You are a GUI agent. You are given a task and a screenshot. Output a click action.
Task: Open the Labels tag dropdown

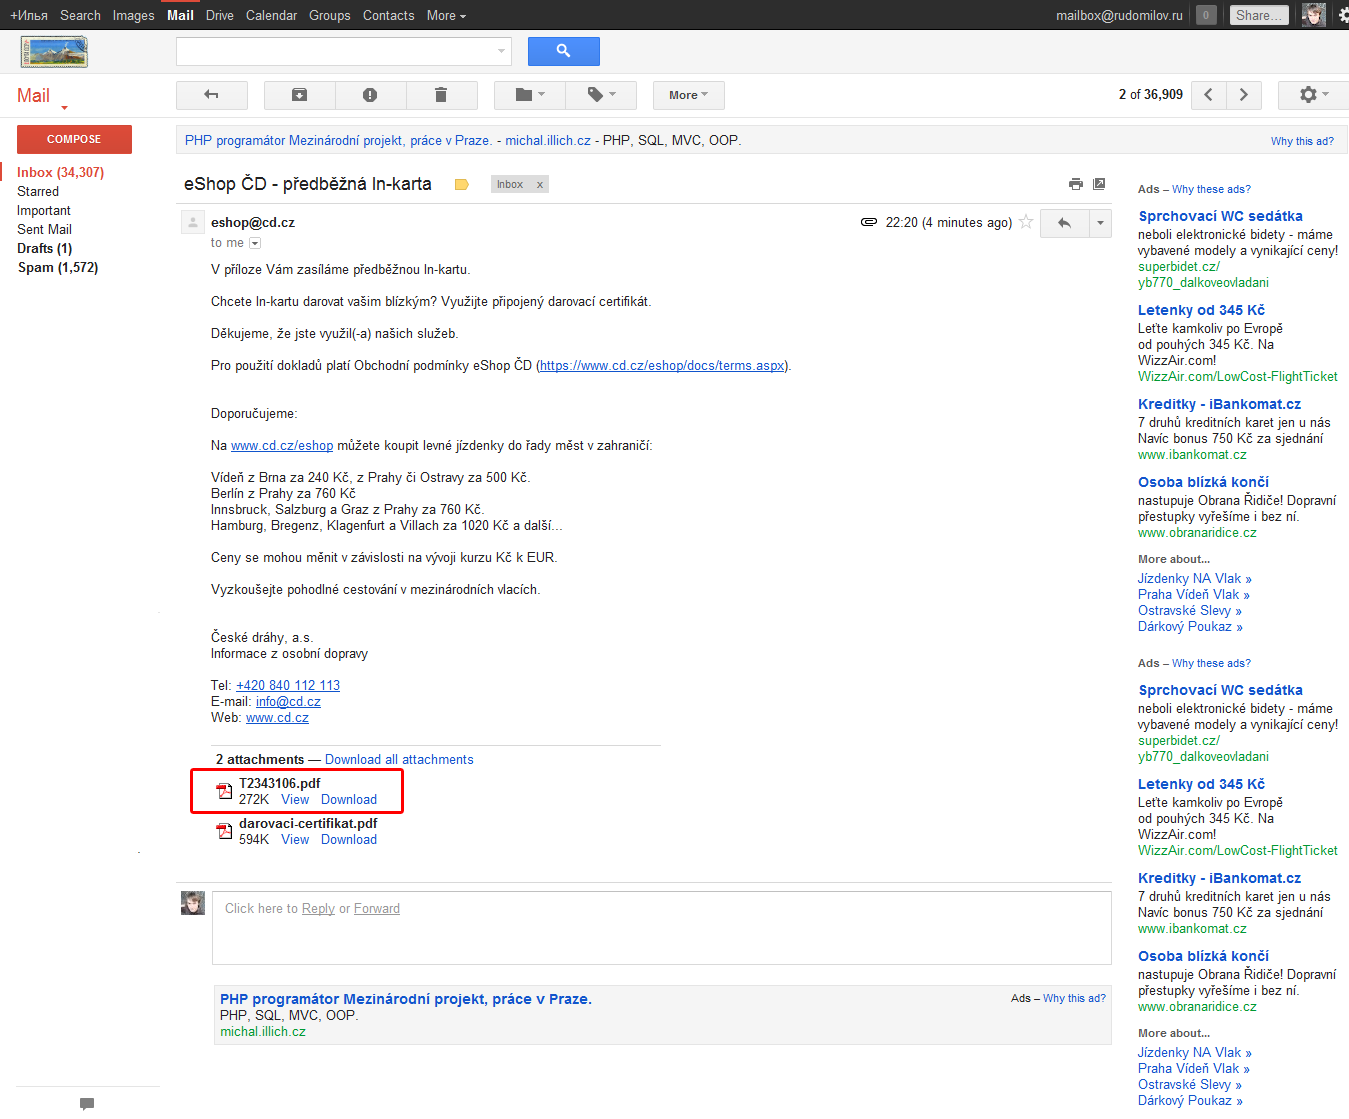pos(601,95)
